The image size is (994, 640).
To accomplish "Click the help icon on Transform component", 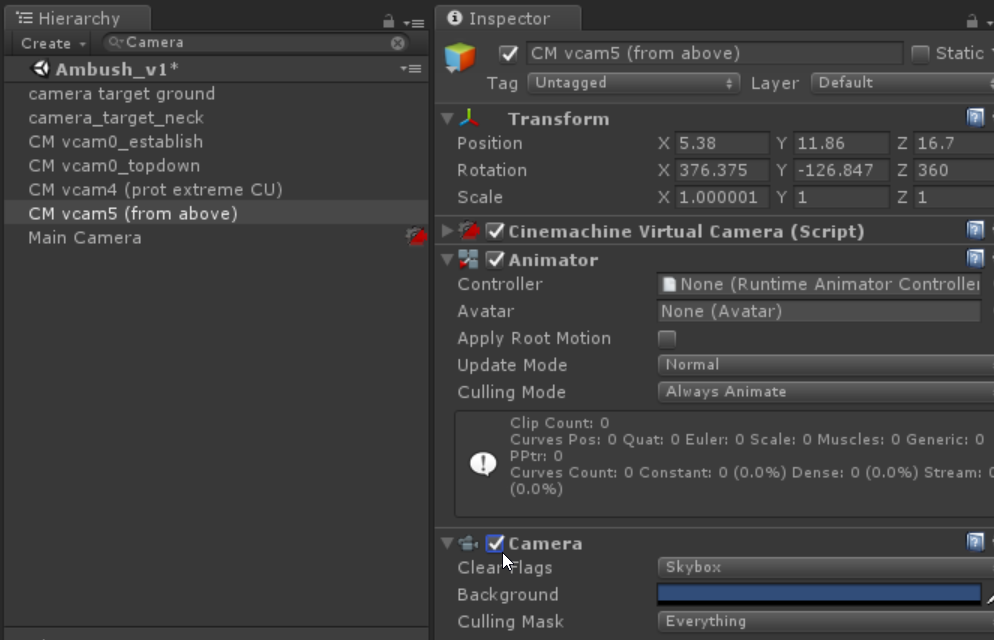I will click(975, 118).
